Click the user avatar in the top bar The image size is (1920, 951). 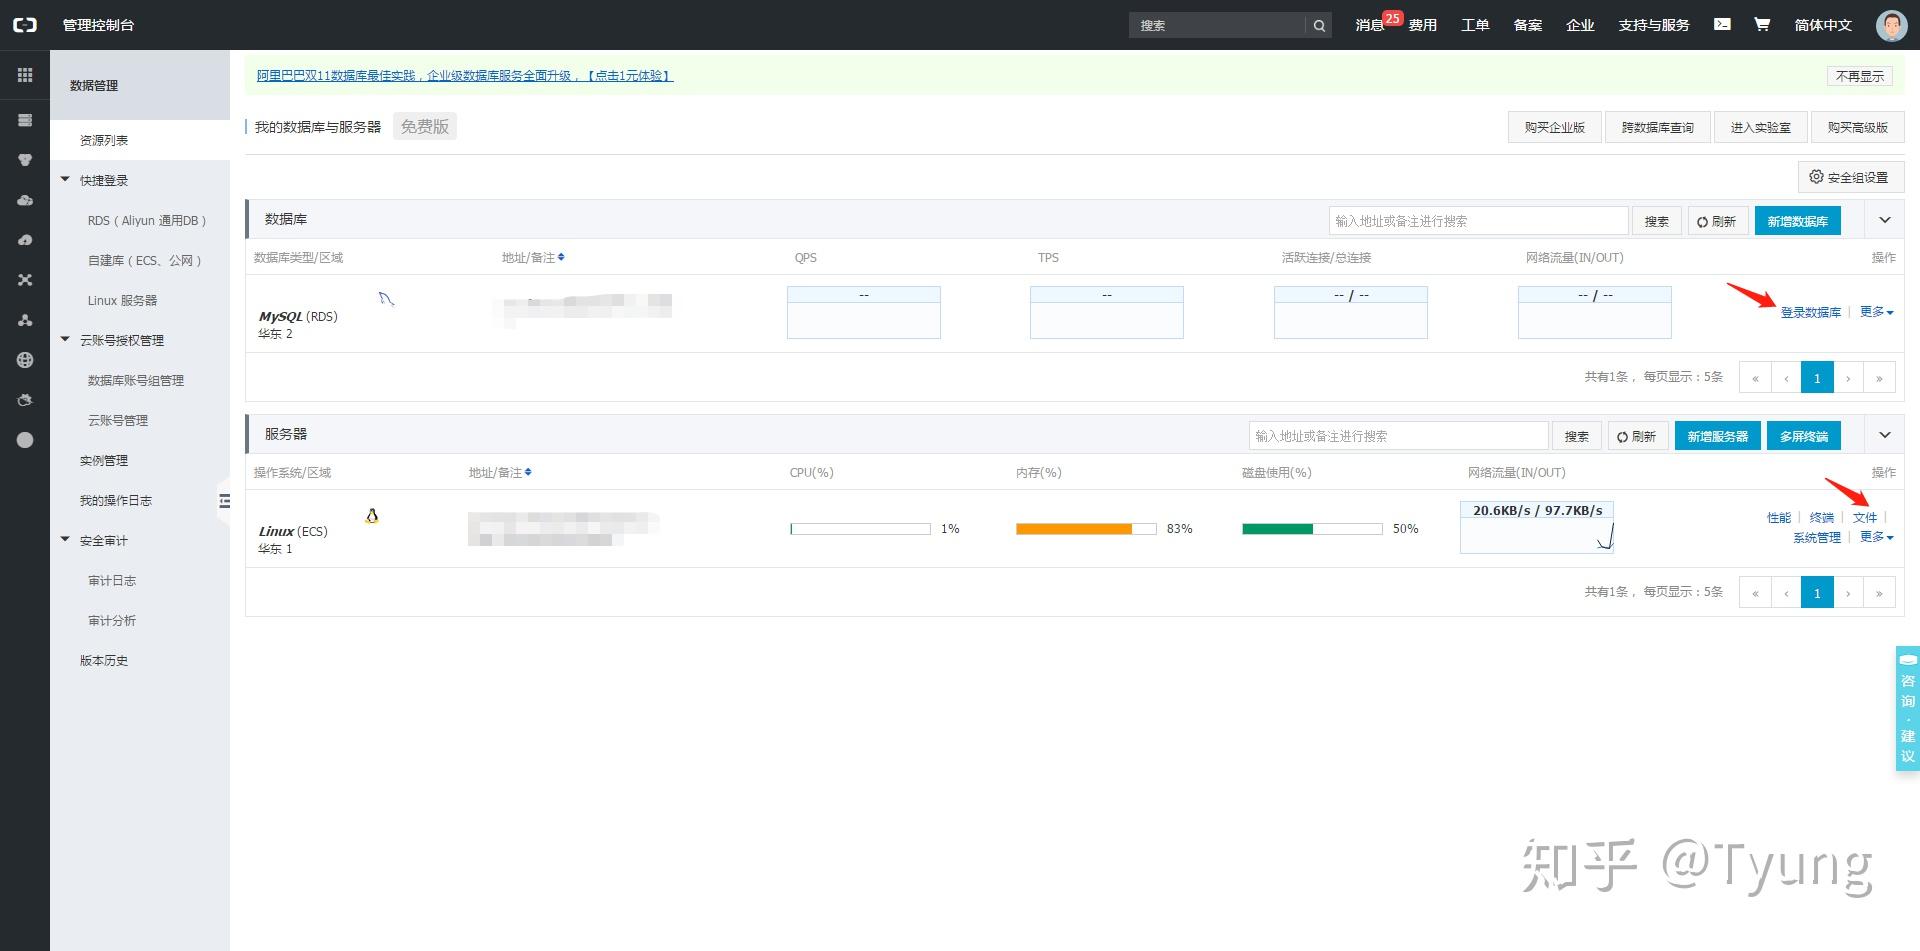click(1891, 25)
